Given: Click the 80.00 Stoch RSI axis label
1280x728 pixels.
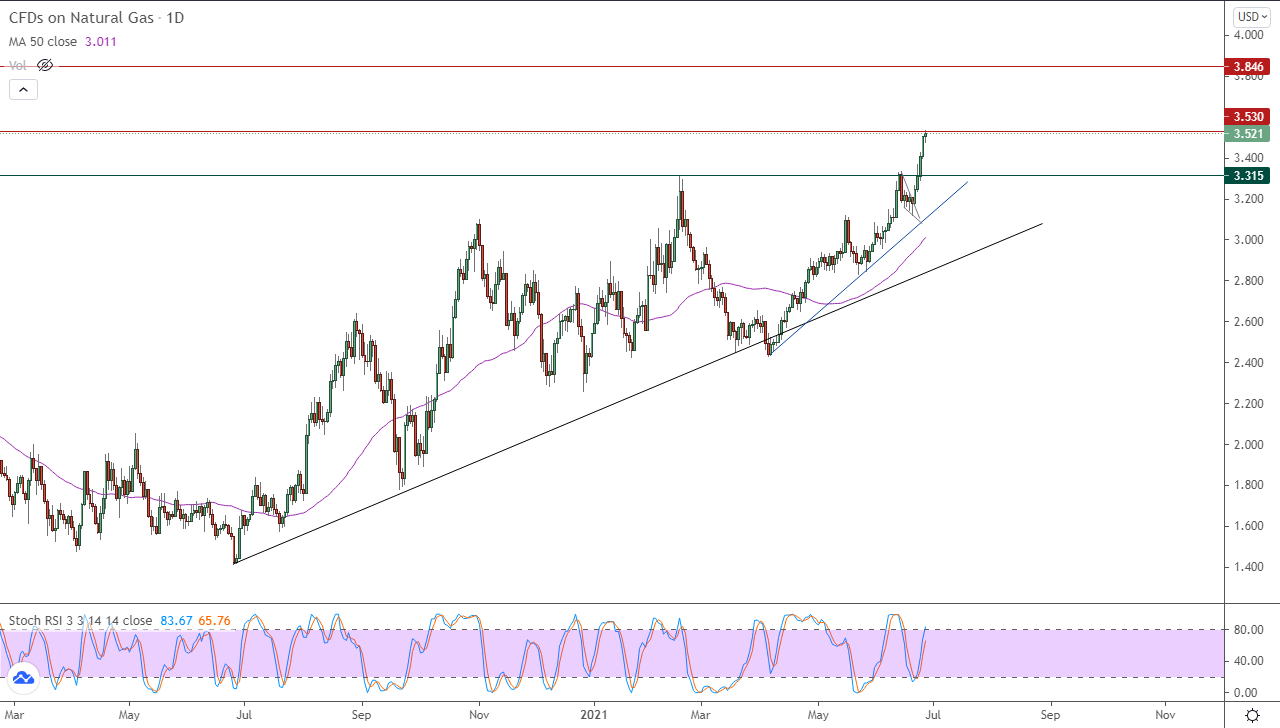Looking at the screenshot, I should (x=1250, y=630).
